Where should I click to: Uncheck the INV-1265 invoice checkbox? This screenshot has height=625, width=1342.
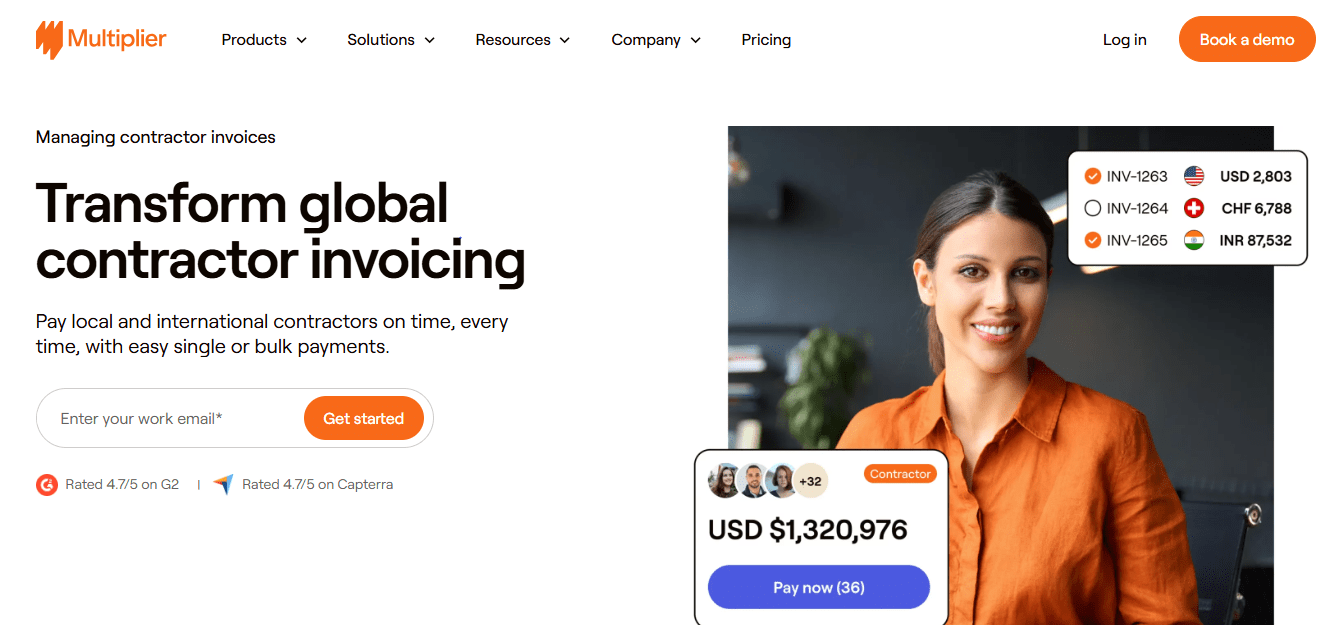[x=1092, y=241]
